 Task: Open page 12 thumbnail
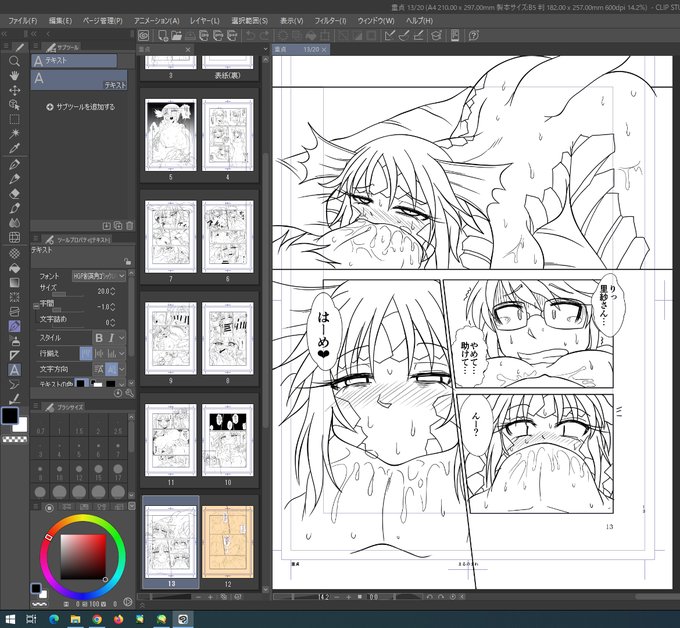227,542
